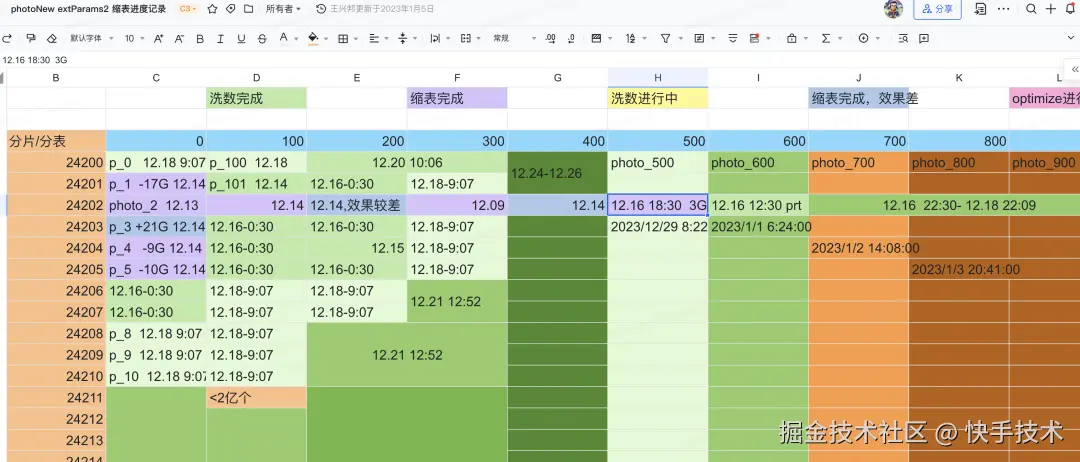Click the merge cells icon
1080x462 pixels.
[466, 39]
